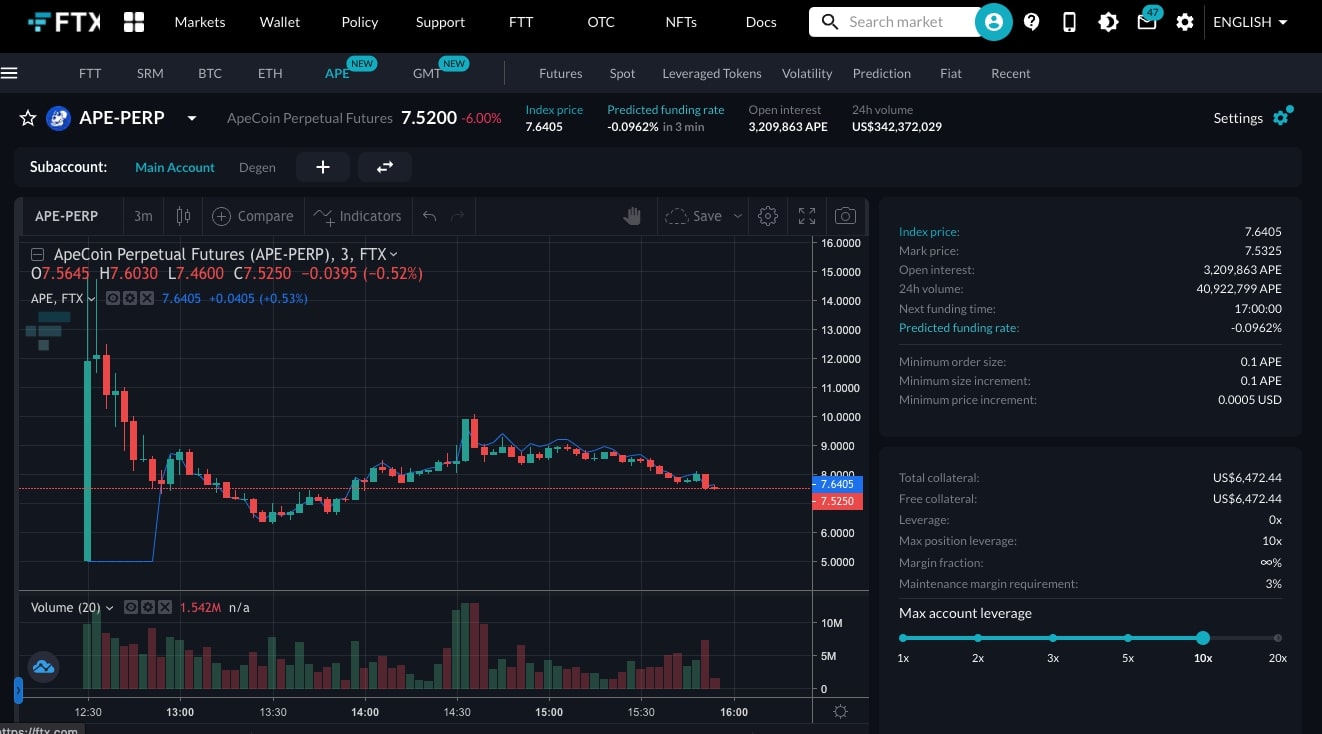Enter fullscreen chart mode

click(807, 216)
